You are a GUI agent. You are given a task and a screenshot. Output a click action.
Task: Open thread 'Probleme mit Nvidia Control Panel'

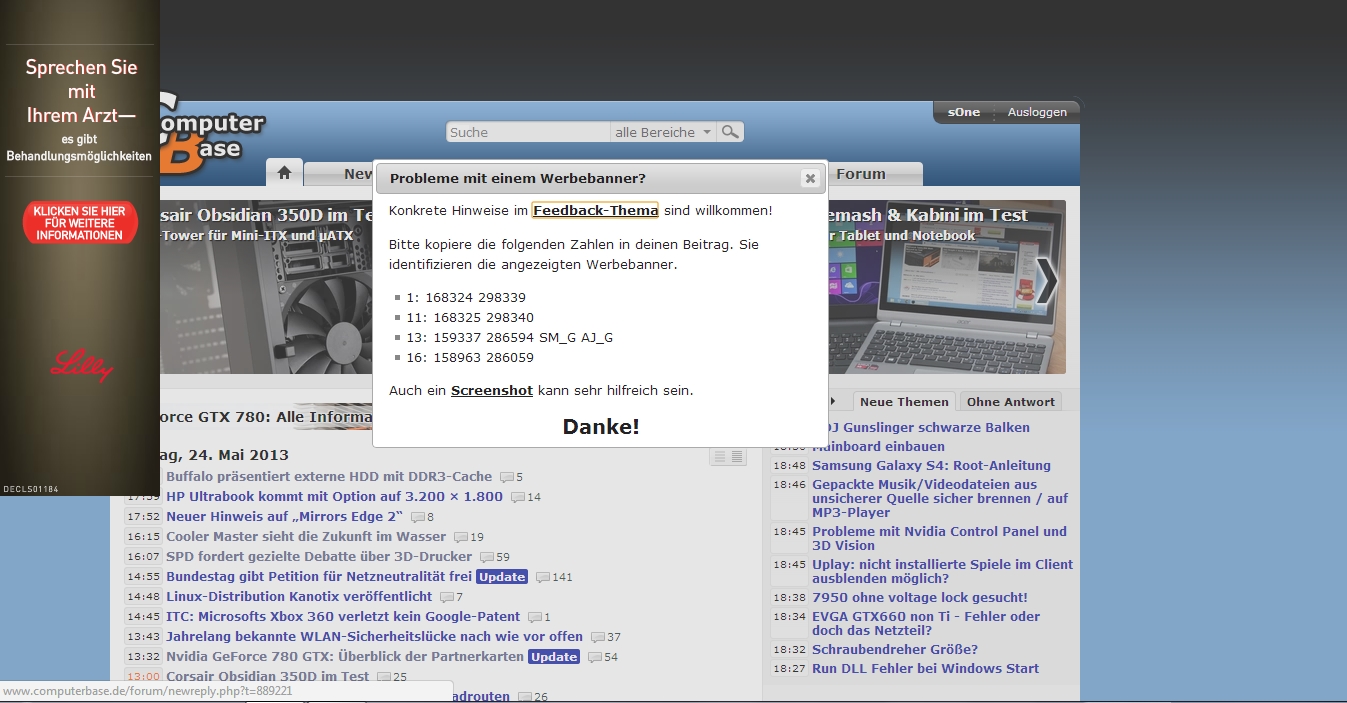939,538
